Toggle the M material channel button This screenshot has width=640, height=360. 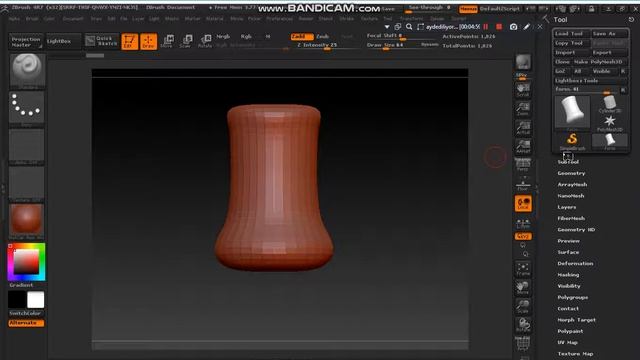coord(268,36)
